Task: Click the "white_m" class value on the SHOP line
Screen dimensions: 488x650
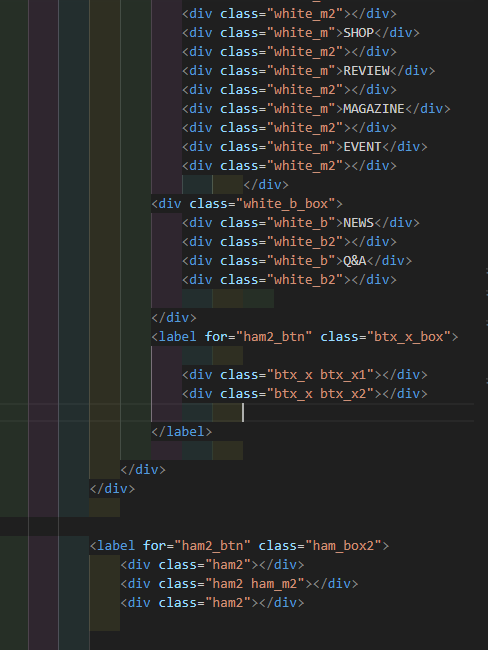Action: [x=301, y=33]
